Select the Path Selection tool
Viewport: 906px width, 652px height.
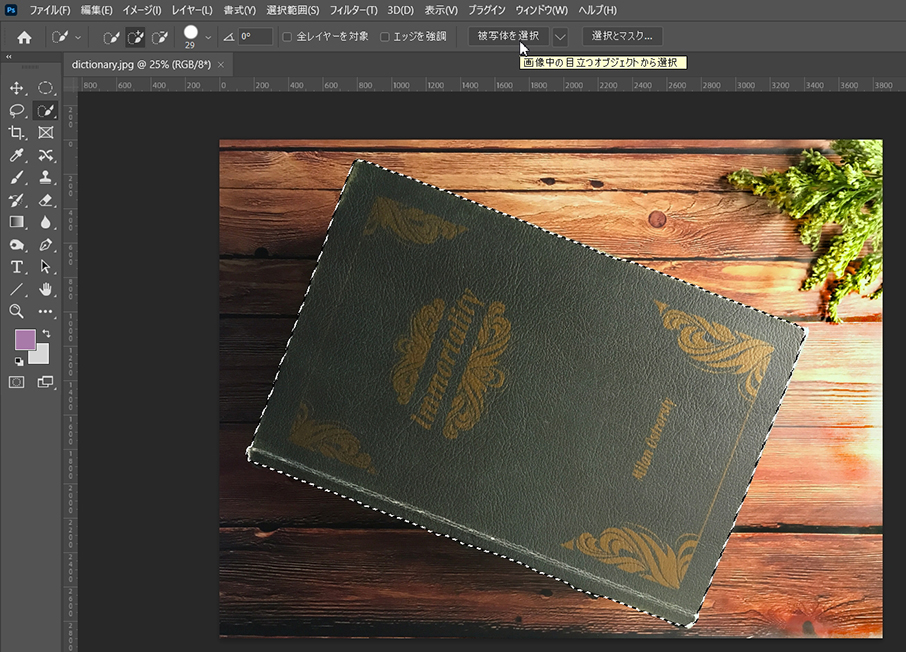(46, 266)
